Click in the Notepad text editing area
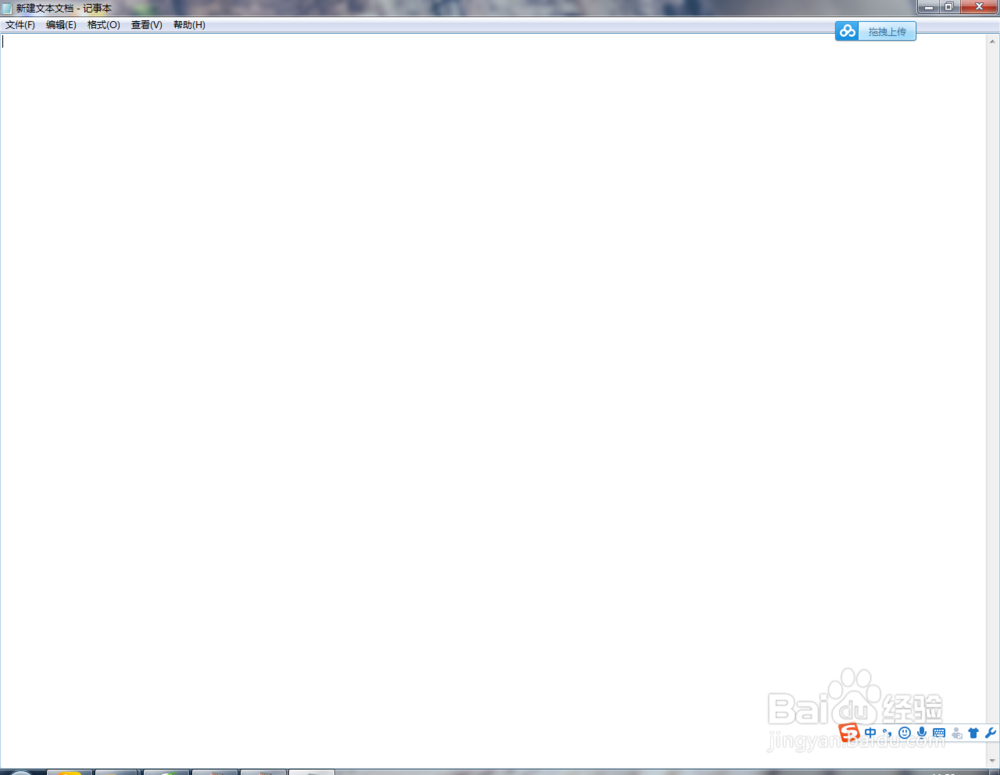 [x=493, y=401]
